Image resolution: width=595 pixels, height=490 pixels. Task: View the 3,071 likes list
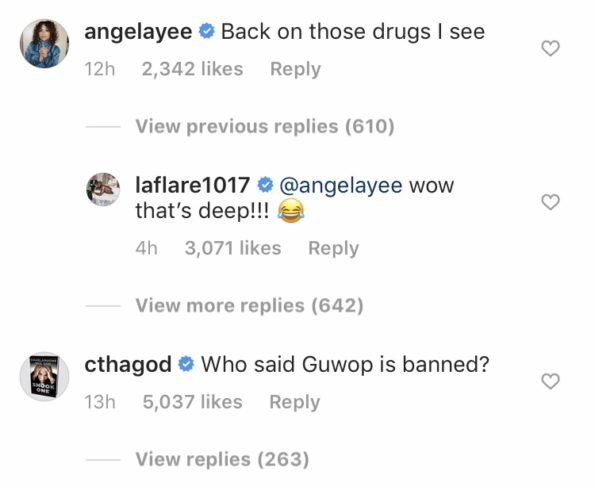[233, 248]
